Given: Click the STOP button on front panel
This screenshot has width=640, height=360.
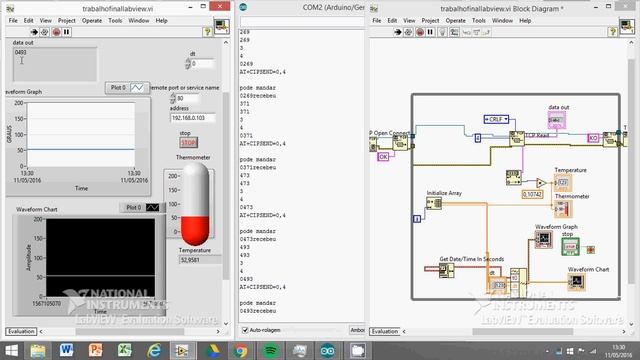Looking at the screenshot, I should click(x=188, y=142).
